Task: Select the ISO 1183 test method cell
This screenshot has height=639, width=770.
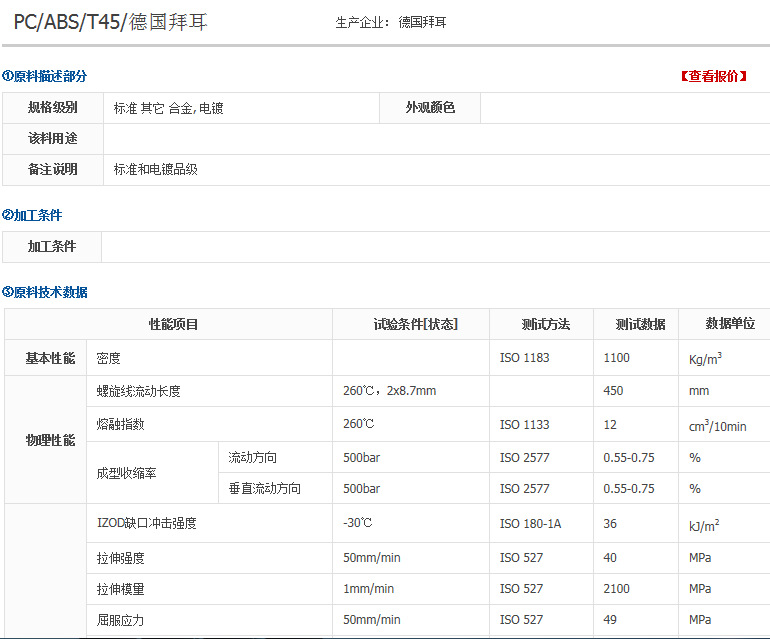Action: [x=524, y=357]
